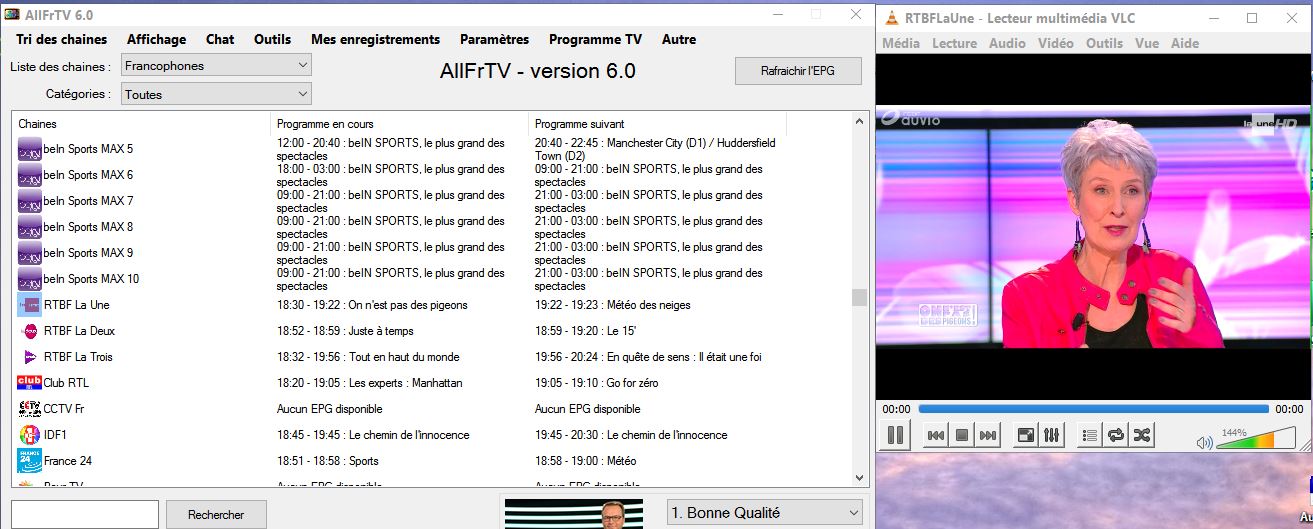
Task: Open the VLC Audio menu
Action: [x=1007, y=43]
